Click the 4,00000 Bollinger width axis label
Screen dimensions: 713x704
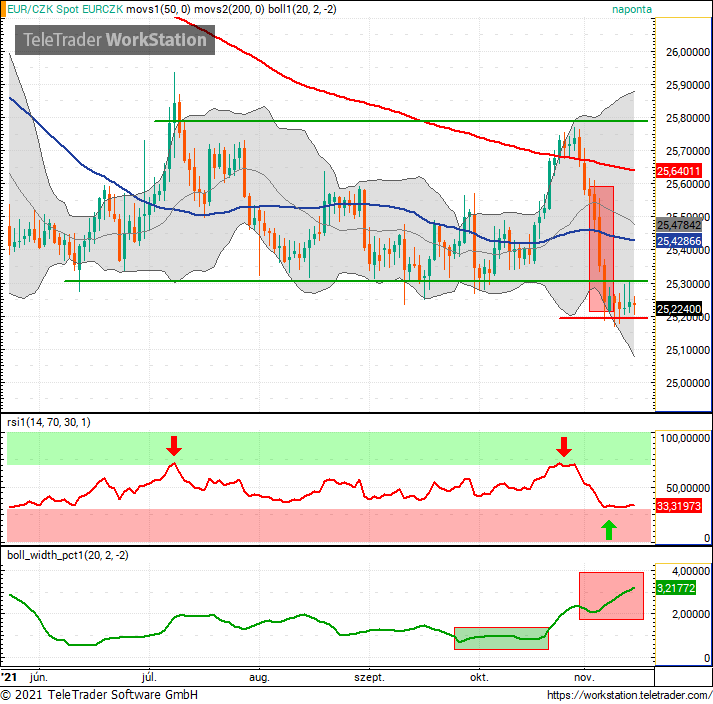click(x=690, y=571)
